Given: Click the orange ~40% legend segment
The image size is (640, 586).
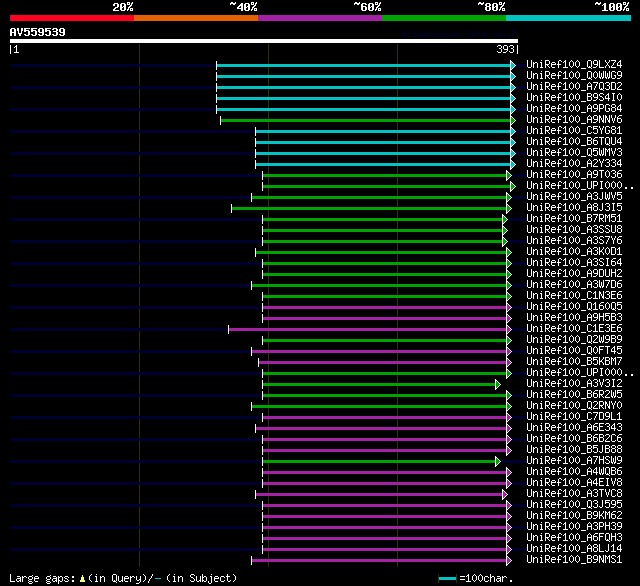Looking at the screenshot, I should tap(196, 18).
